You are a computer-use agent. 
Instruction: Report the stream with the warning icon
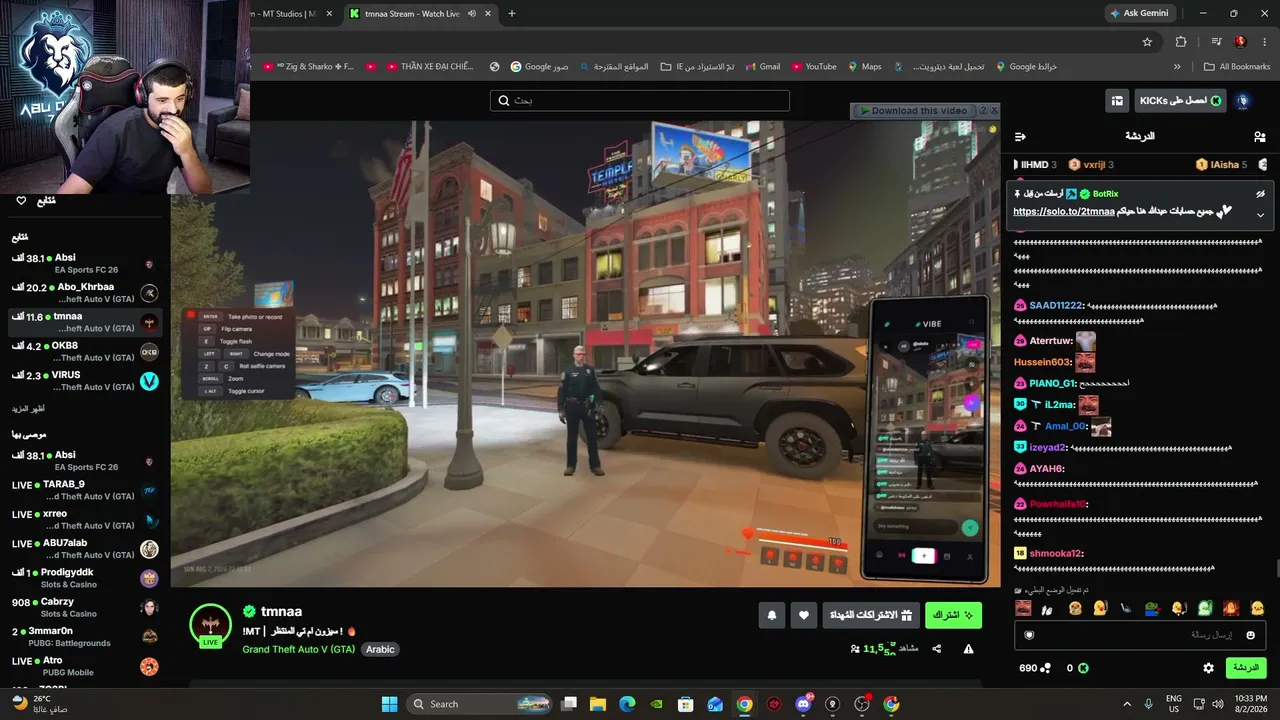(x=968, y=649)
